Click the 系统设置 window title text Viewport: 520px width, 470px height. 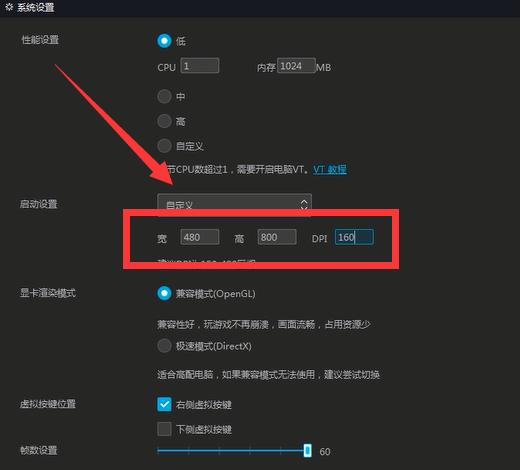[x=36, y=7]
